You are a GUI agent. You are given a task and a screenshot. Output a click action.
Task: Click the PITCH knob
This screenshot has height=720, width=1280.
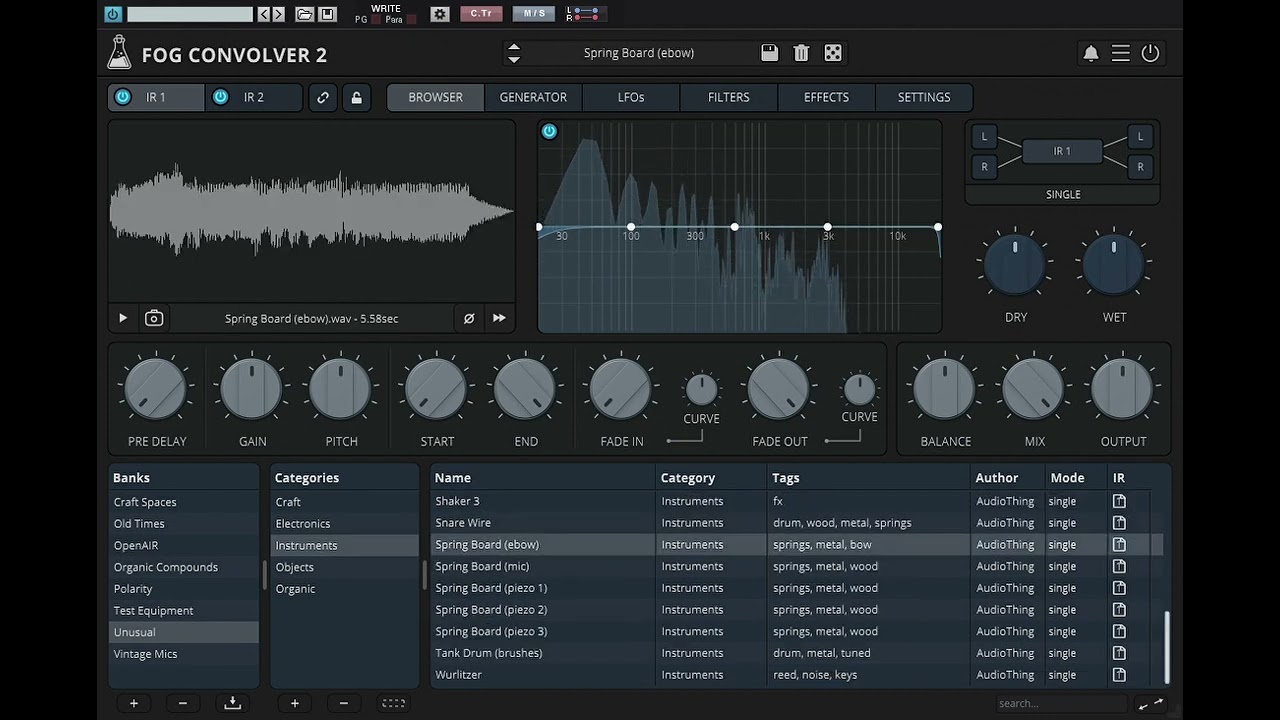tap(341, 389)
